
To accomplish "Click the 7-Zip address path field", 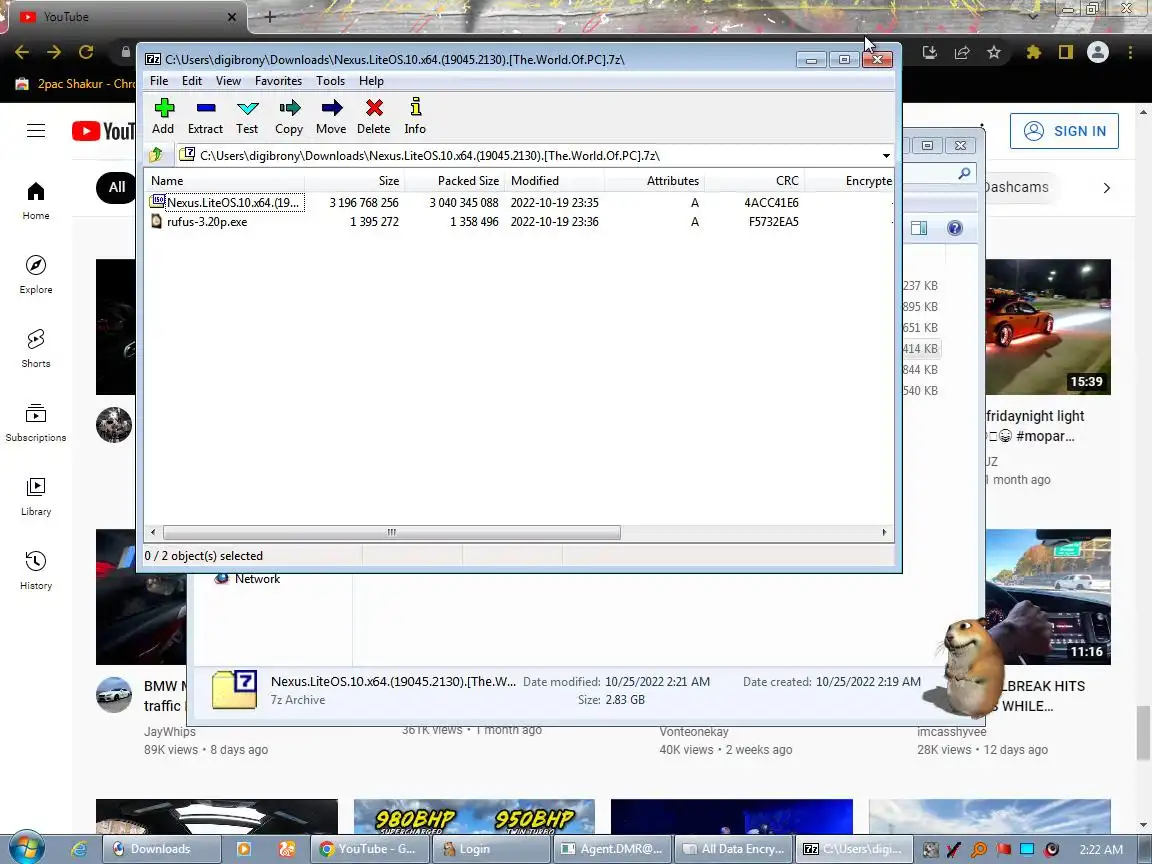I will 529,156.
